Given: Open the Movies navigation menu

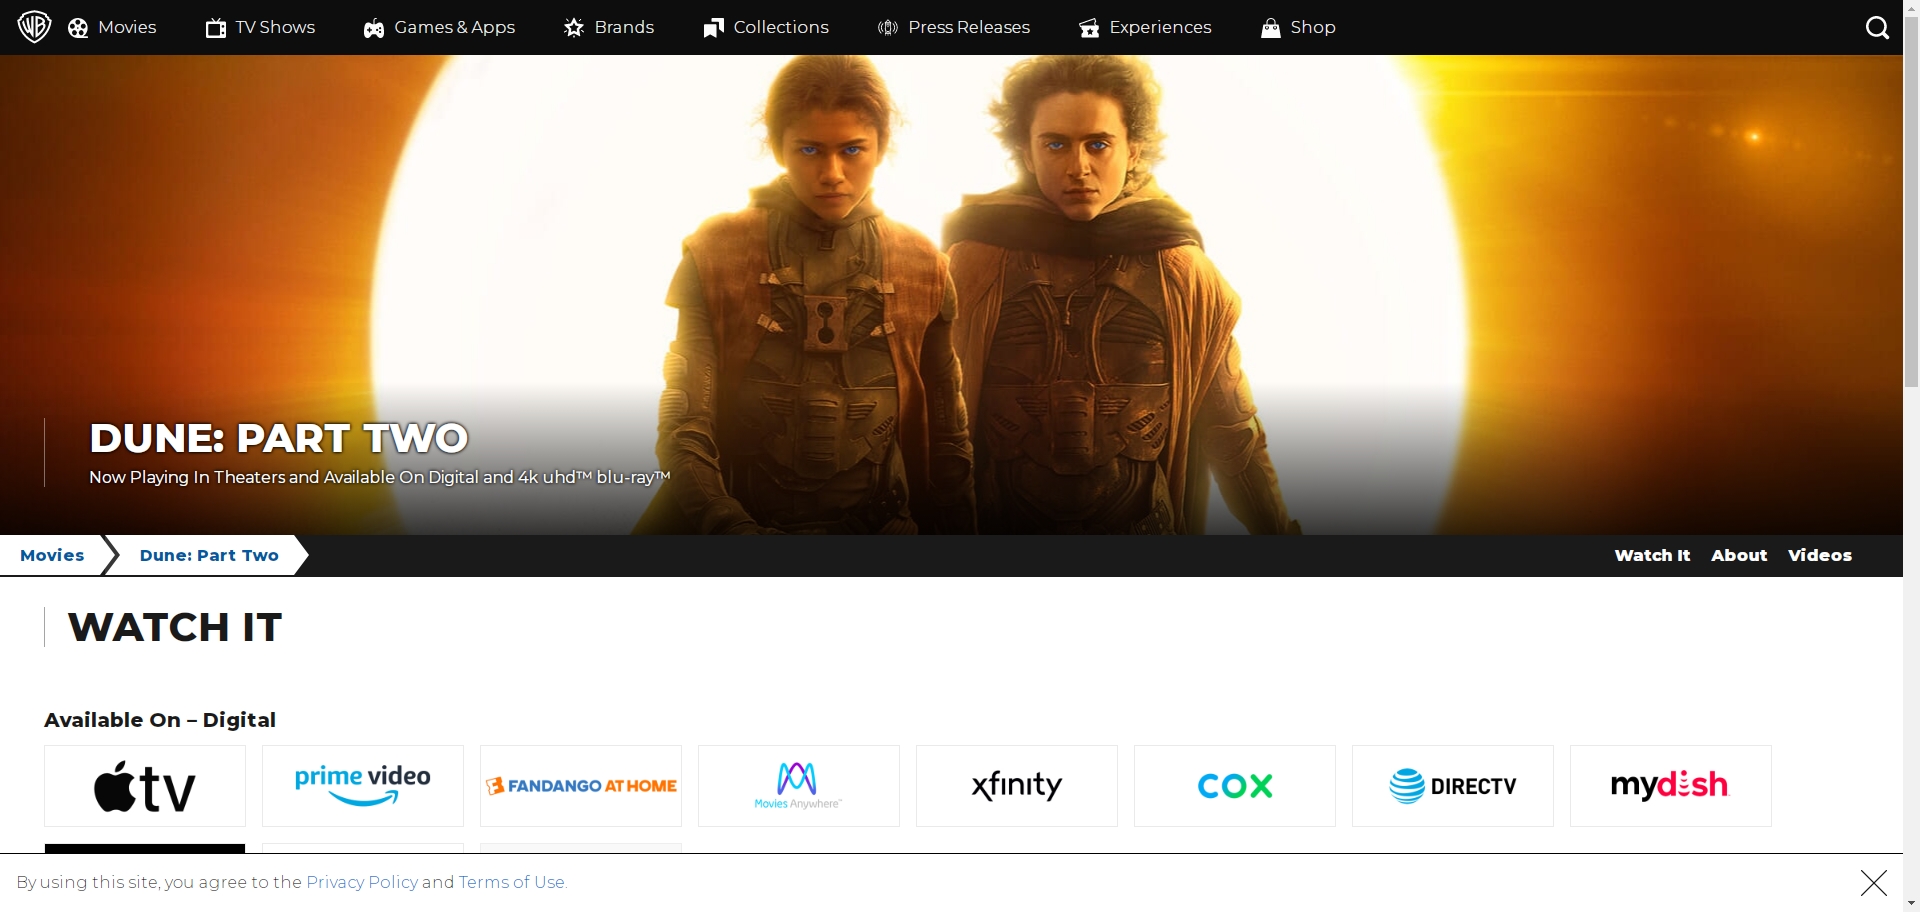Looking at the screenshot, I should click(113, 27).
